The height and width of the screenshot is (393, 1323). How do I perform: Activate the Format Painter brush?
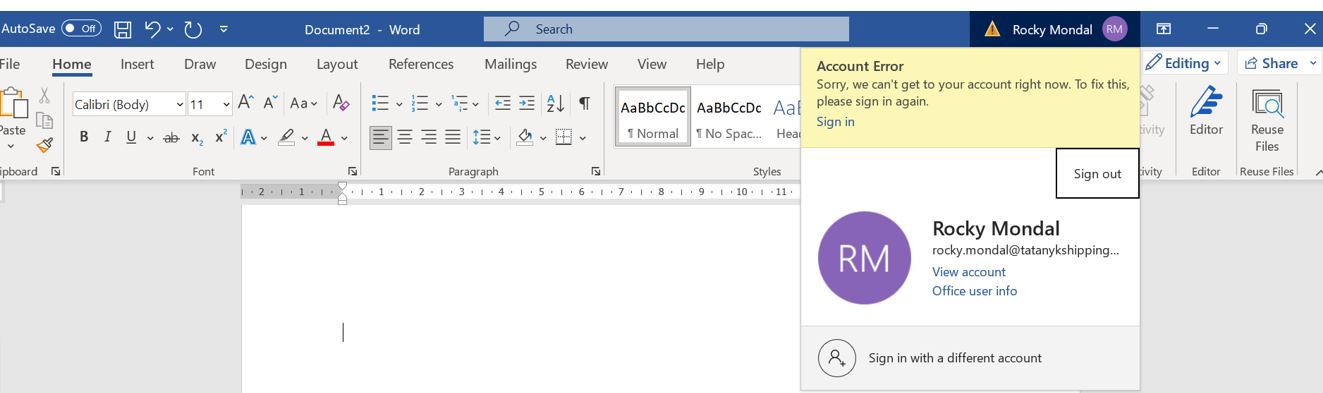point(44,146)
